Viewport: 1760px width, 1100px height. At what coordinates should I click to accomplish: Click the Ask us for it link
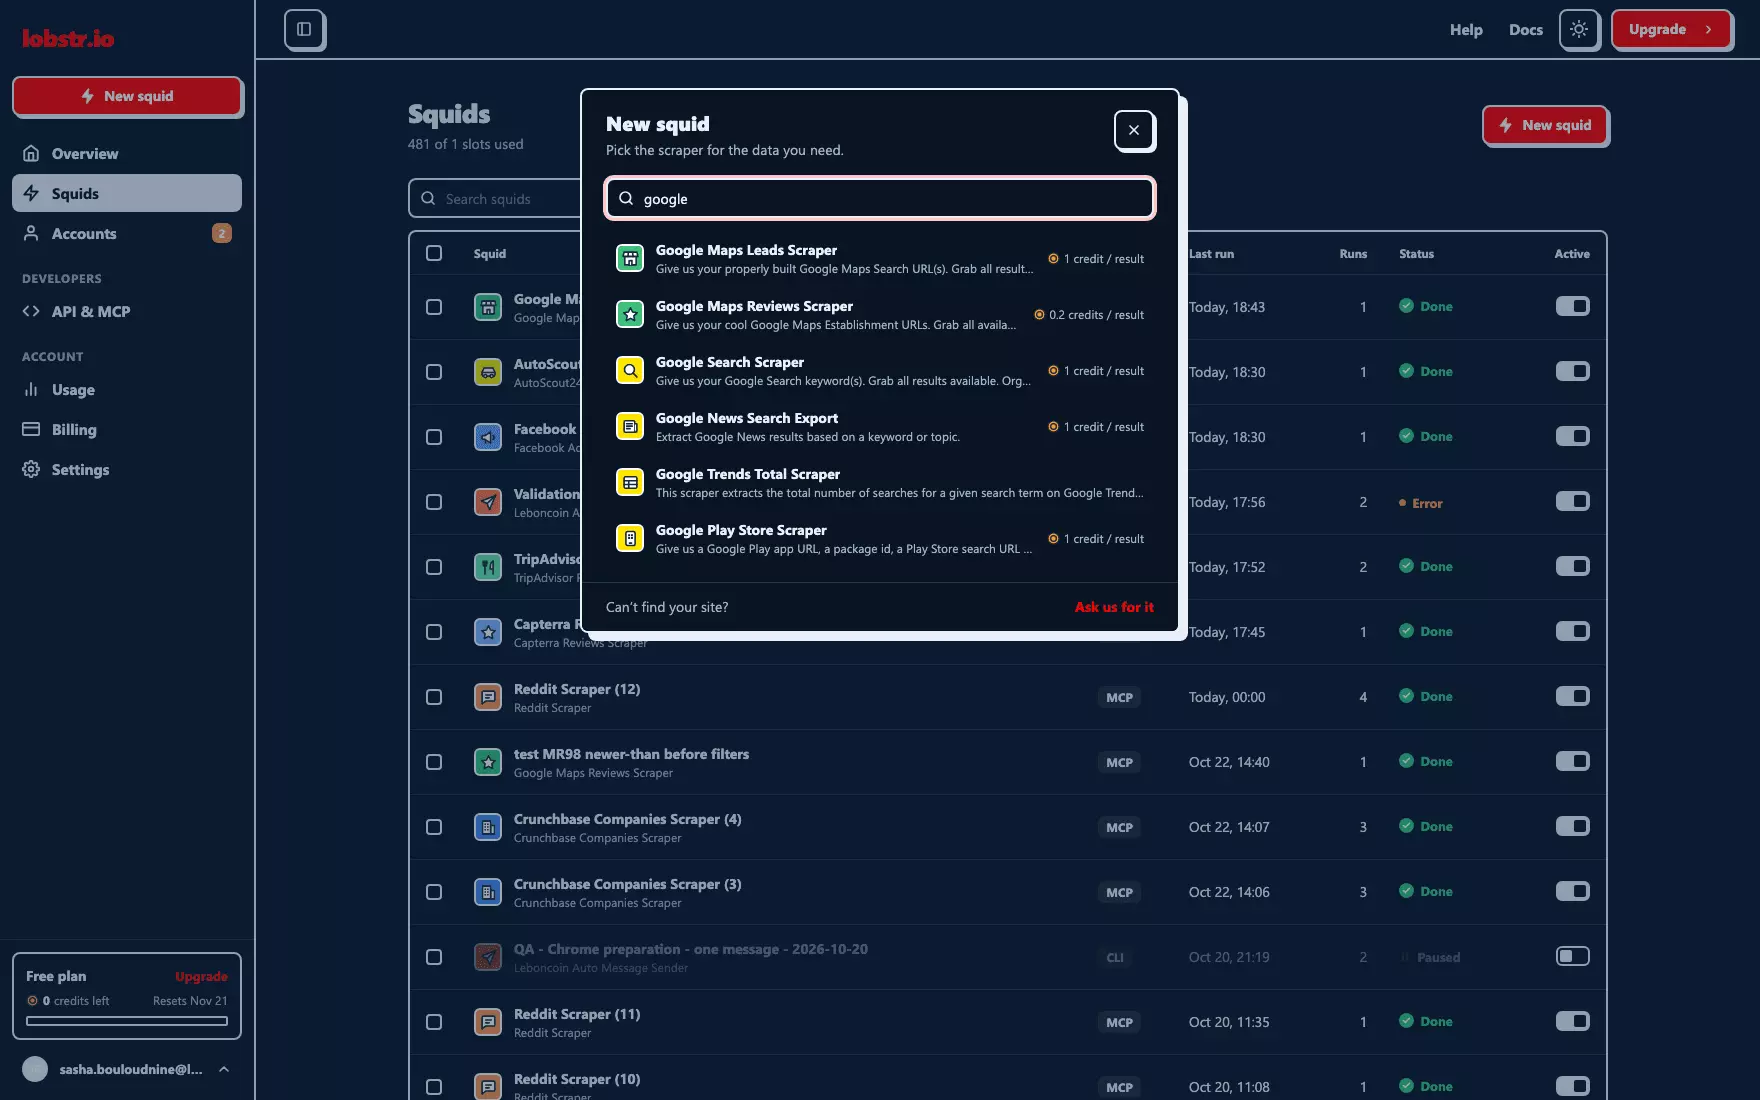[1114, 607]
